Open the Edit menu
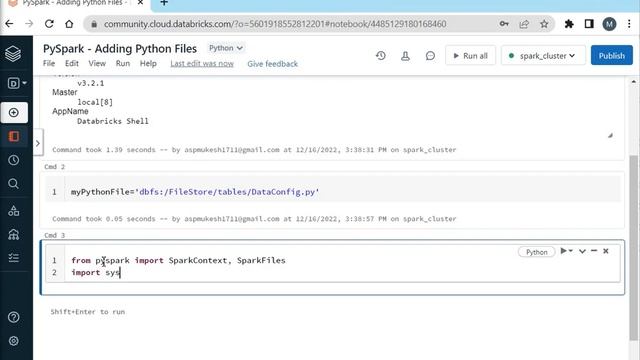Viewport: 640px width, 360px height. [71, 64]
